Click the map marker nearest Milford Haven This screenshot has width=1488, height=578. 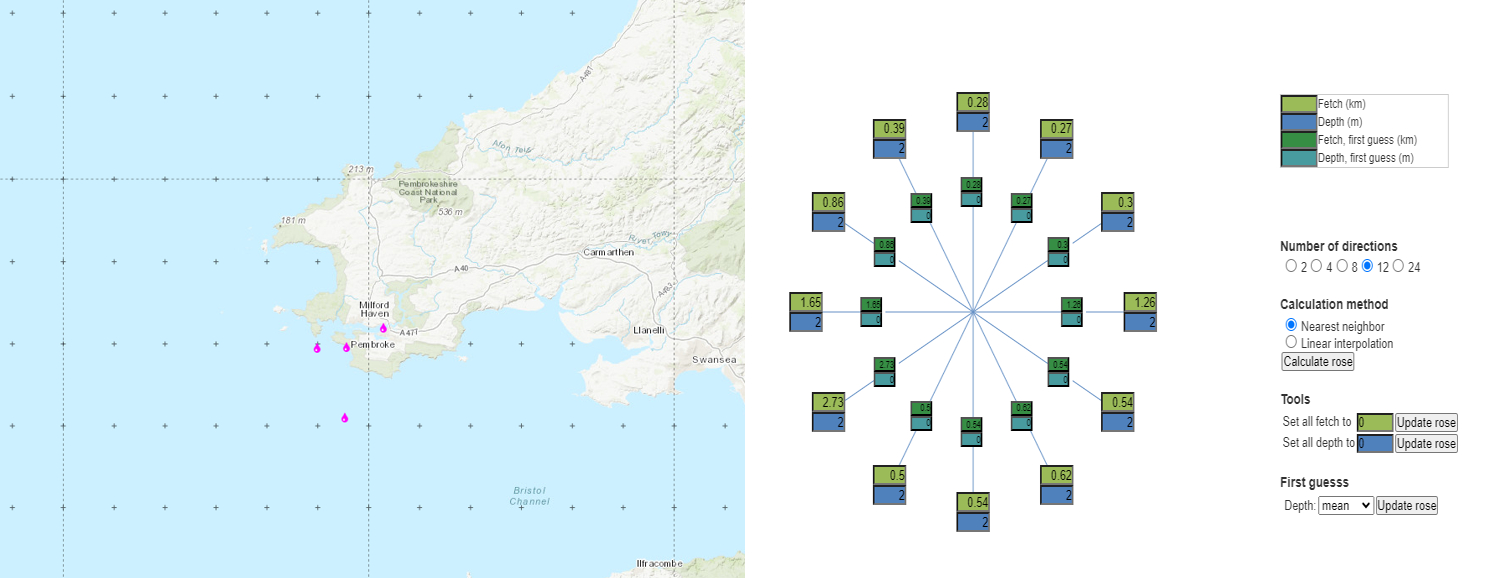pyautogui.click(x=383, y=328)
